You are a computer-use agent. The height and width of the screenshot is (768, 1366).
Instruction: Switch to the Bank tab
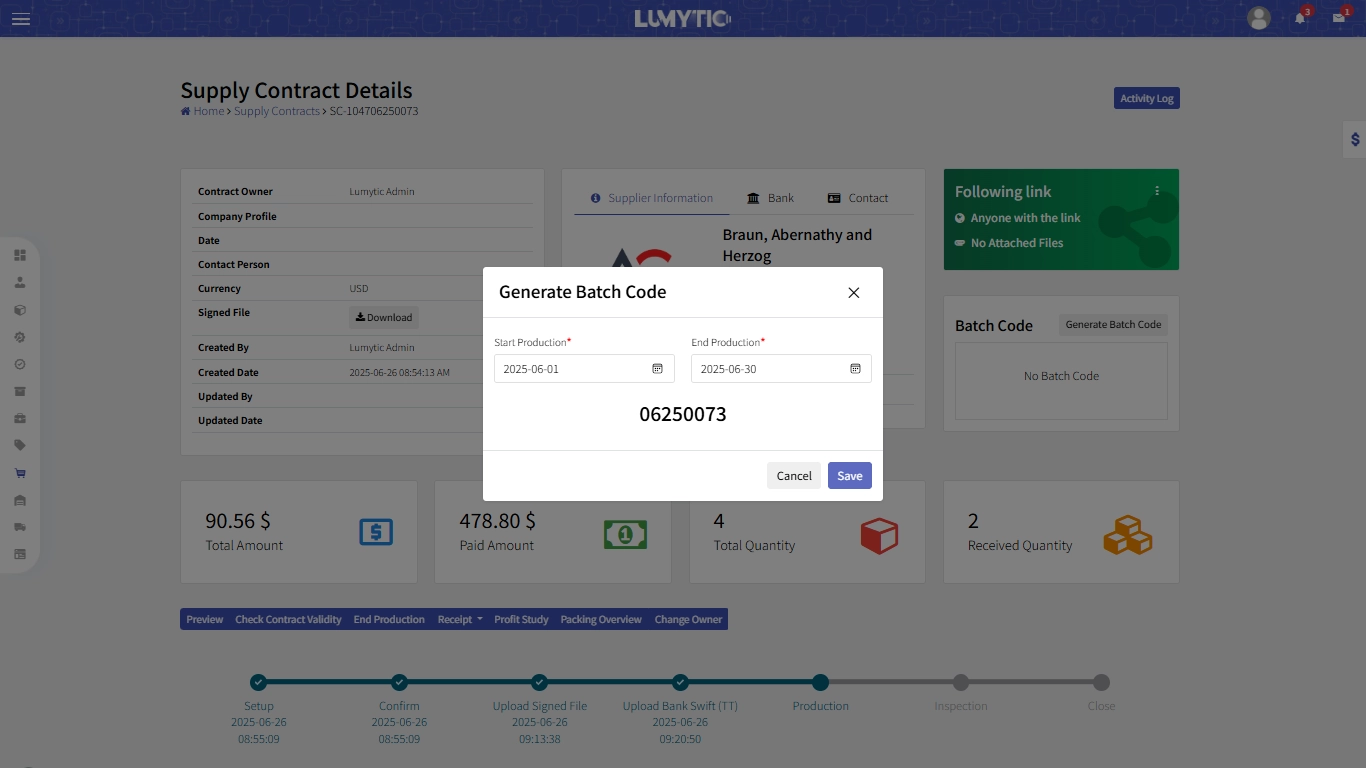coord(770,198)
